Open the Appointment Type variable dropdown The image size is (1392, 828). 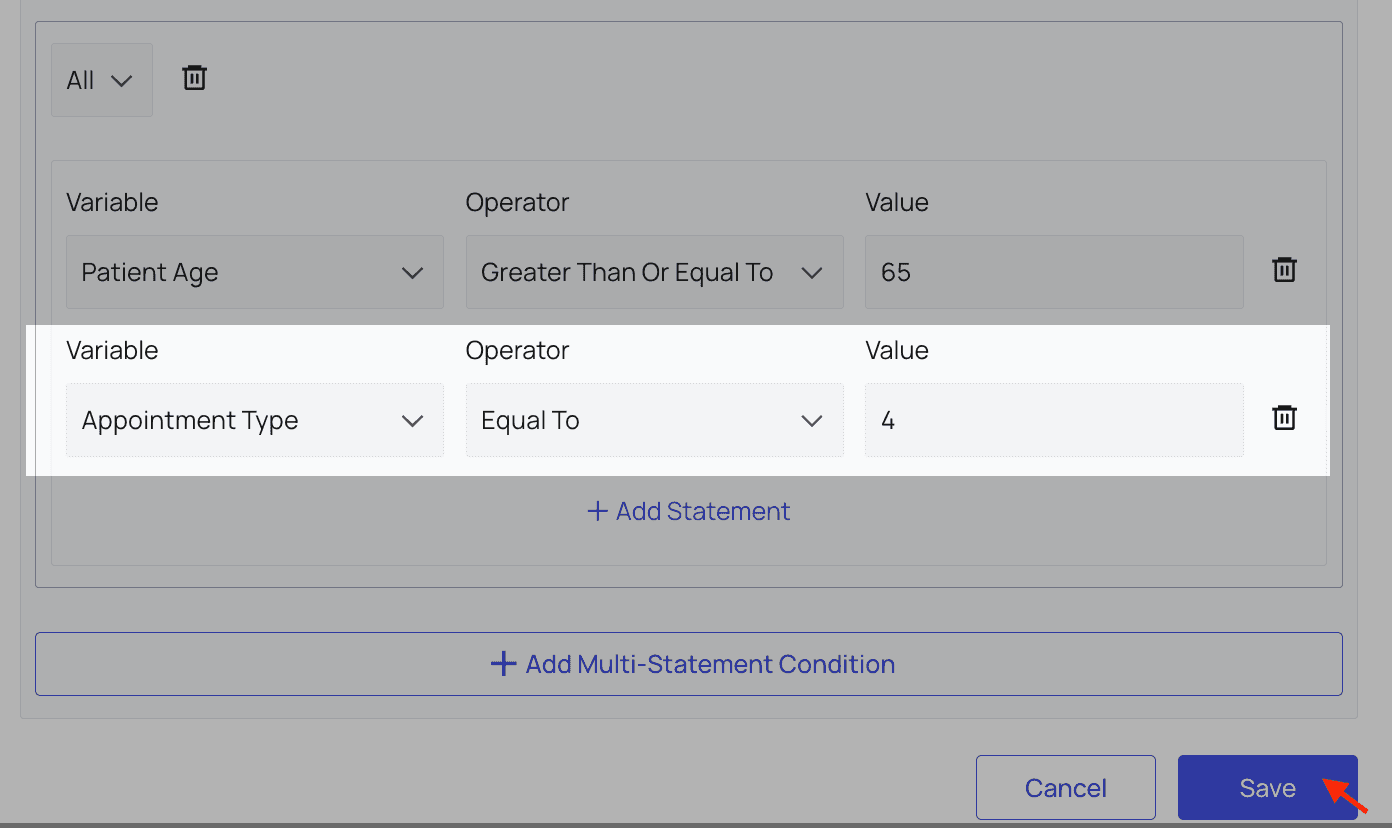[x=254, y=420]
